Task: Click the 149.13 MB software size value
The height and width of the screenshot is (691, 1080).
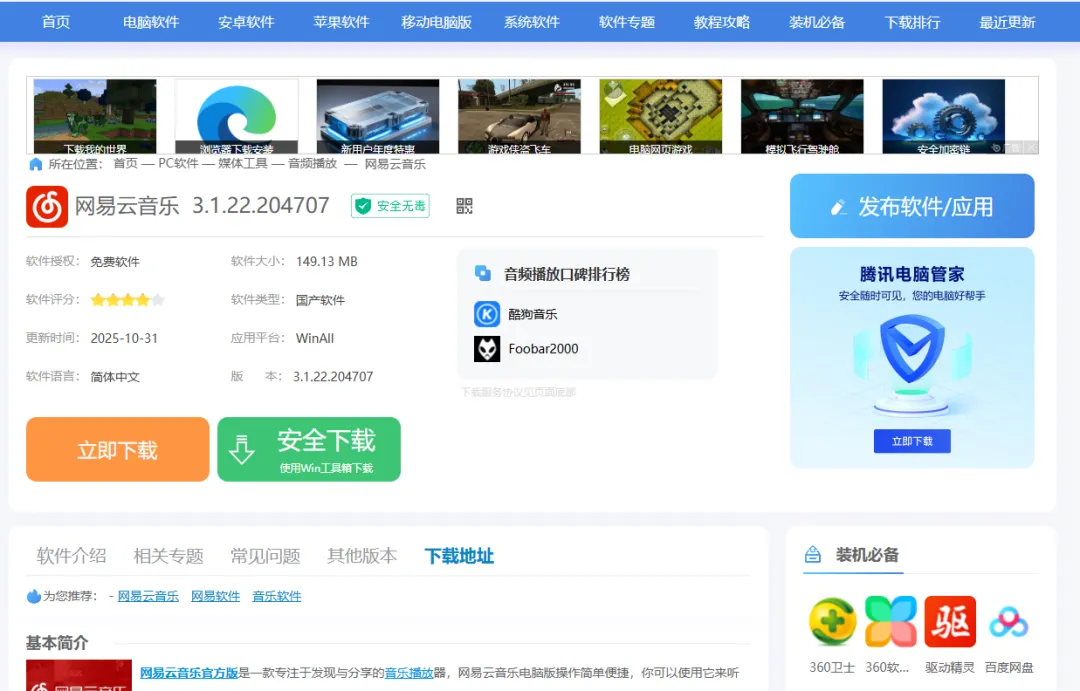Action: point(326,262)
